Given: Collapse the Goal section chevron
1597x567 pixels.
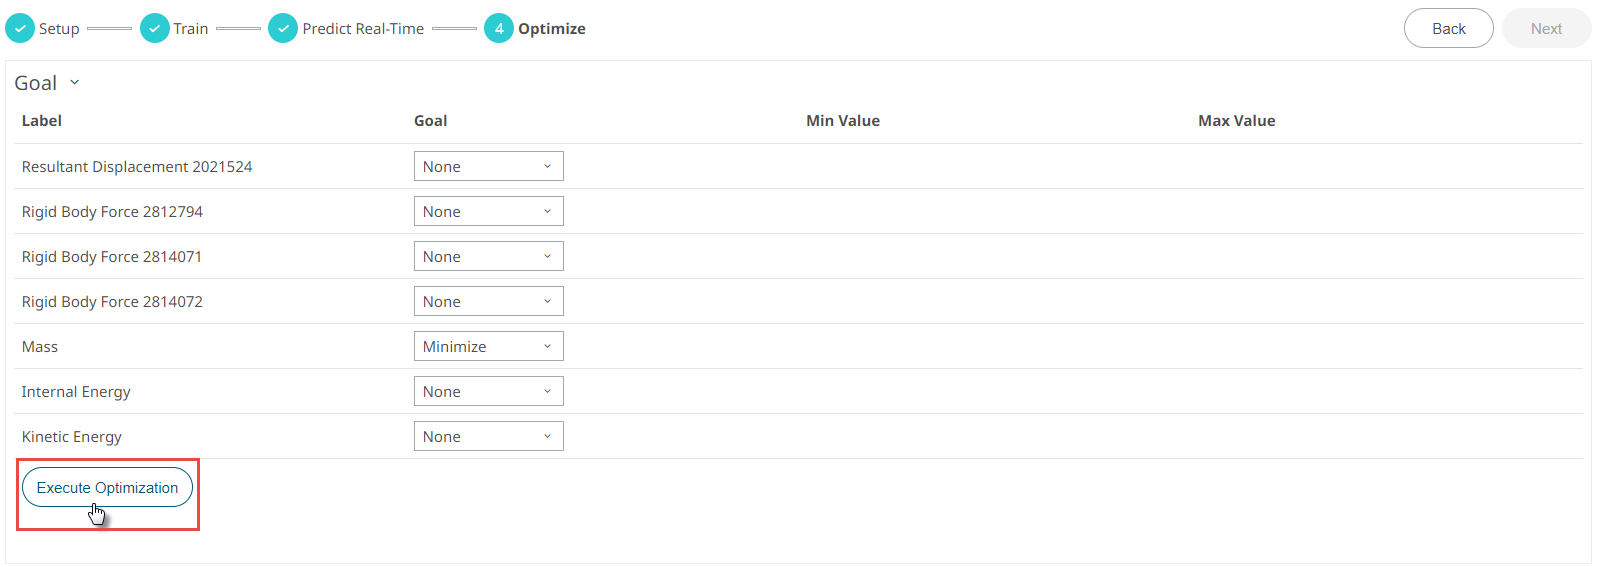Looking at the screenshot, I should coord(75,83).
